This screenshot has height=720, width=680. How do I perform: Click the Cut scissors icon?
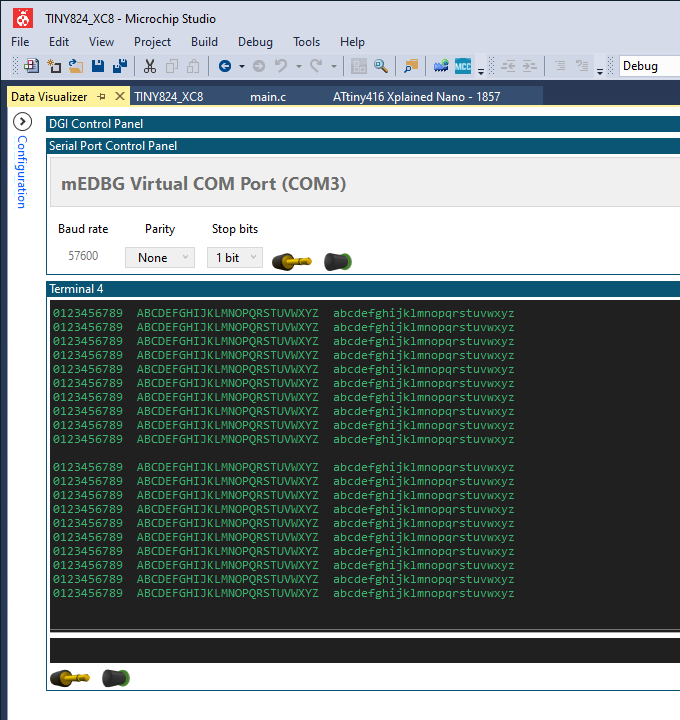point(150,66)
